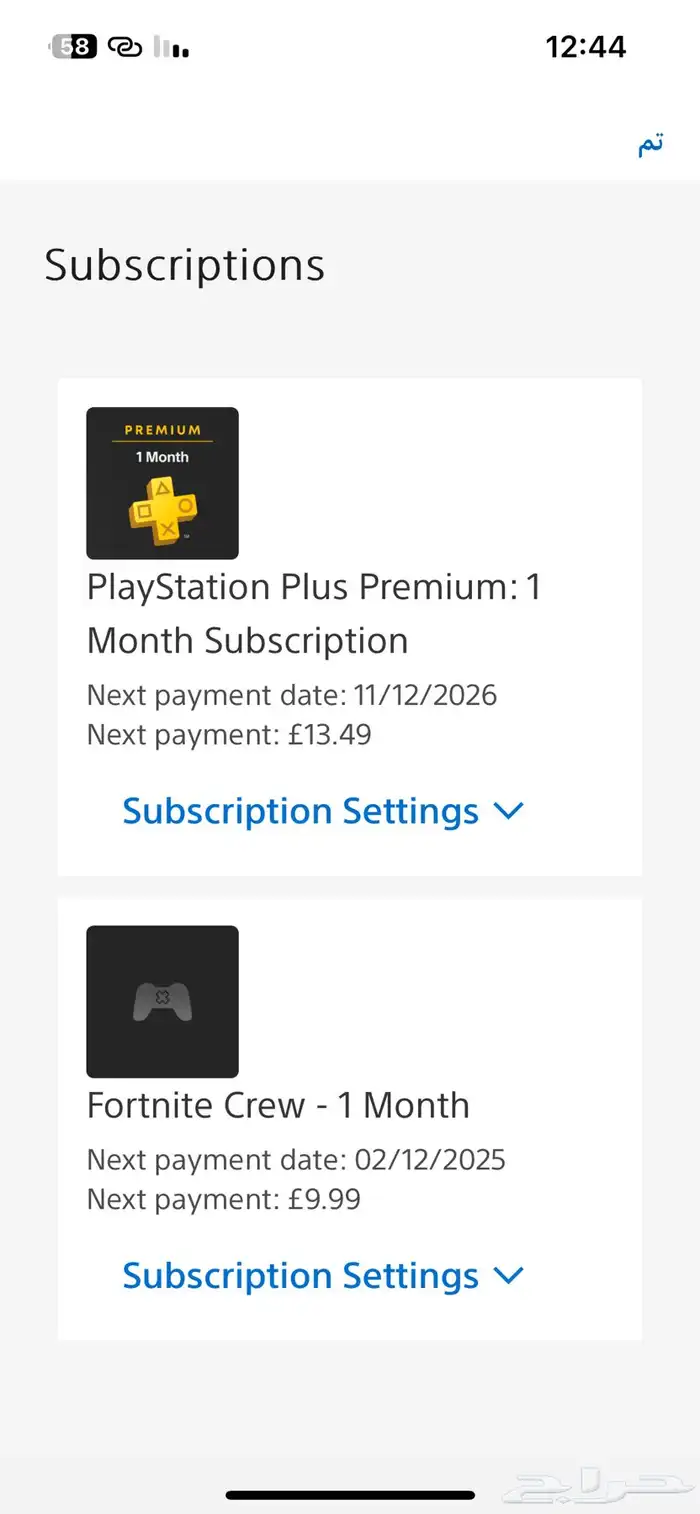Tap the Fortnite Crew controller placeholder icon
This screenshot has height=1514, width=700.
tap(162, 1001)
